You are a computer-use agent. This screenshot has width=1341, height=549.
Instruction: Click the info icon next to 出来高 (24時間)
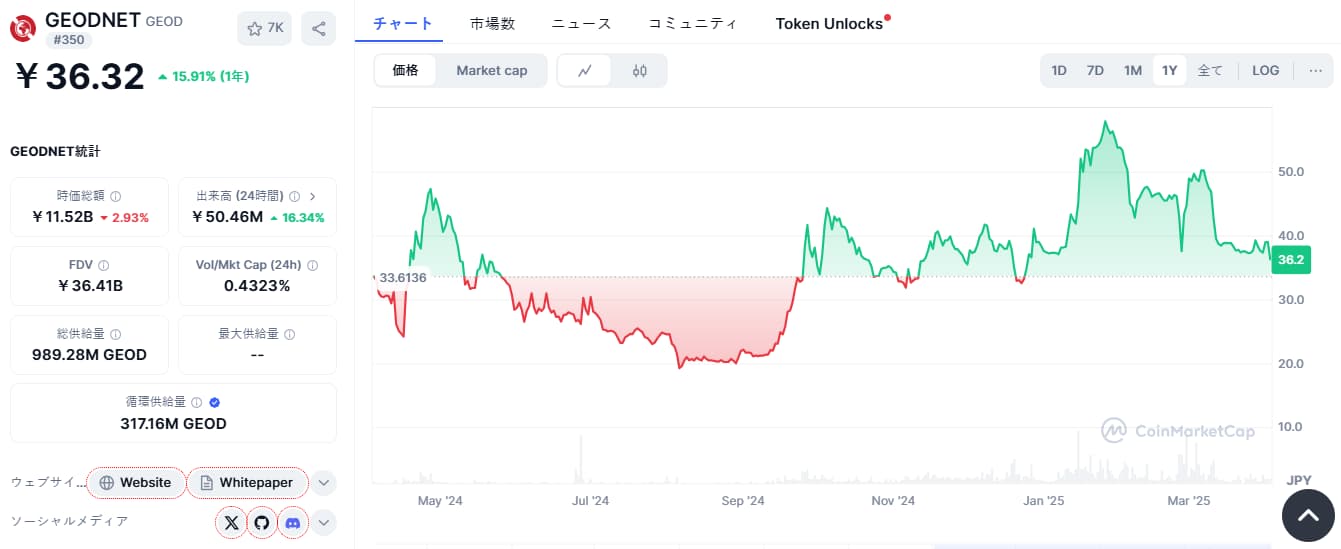point(293,197)
